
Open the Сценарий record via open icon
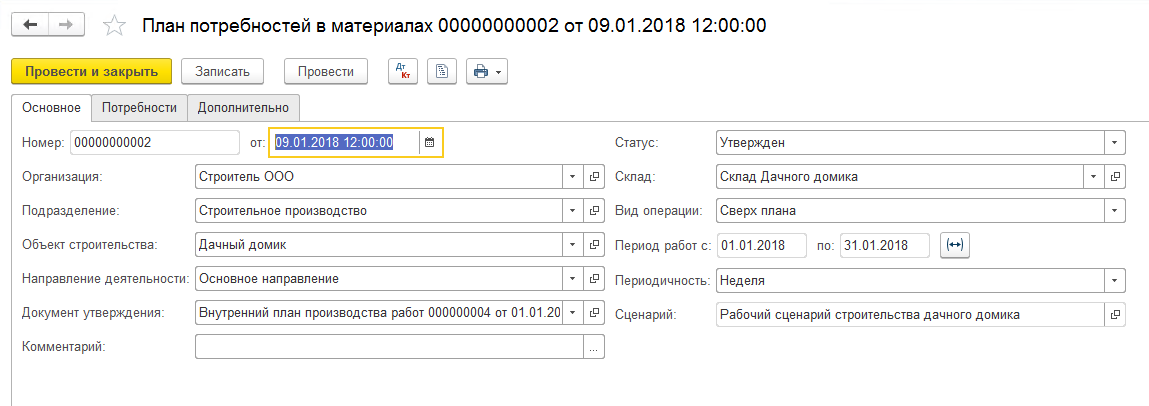tap(1115, 314)
